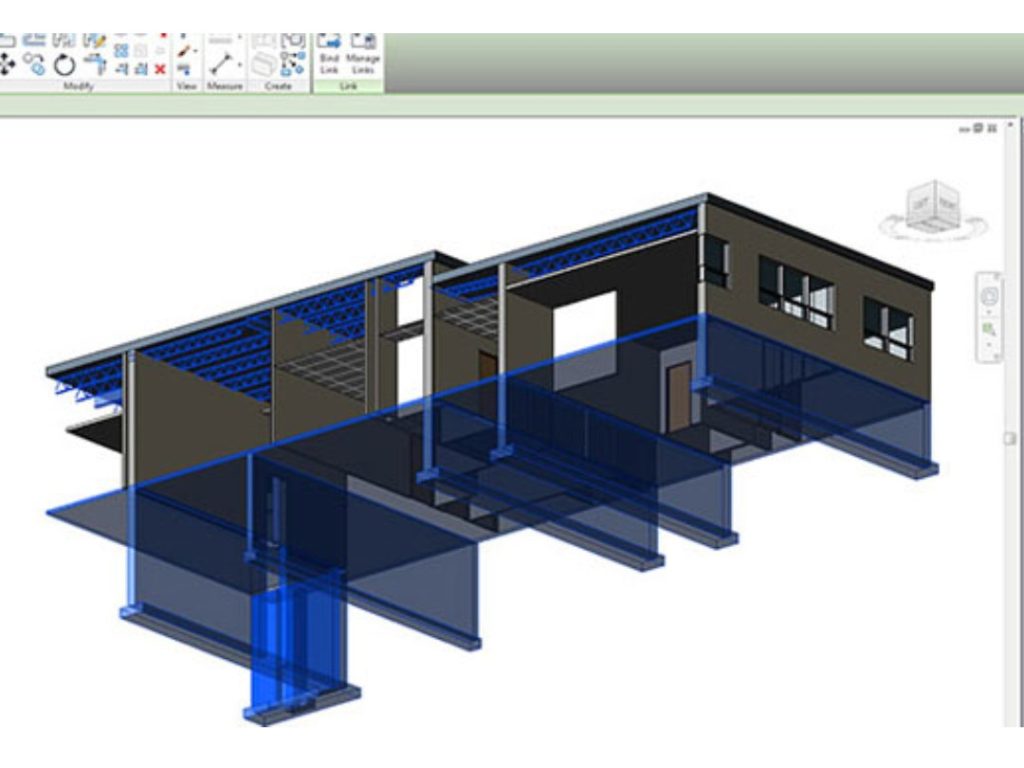Click the Modify panel title
The image size is (1024, 768).
click(78, 87)
